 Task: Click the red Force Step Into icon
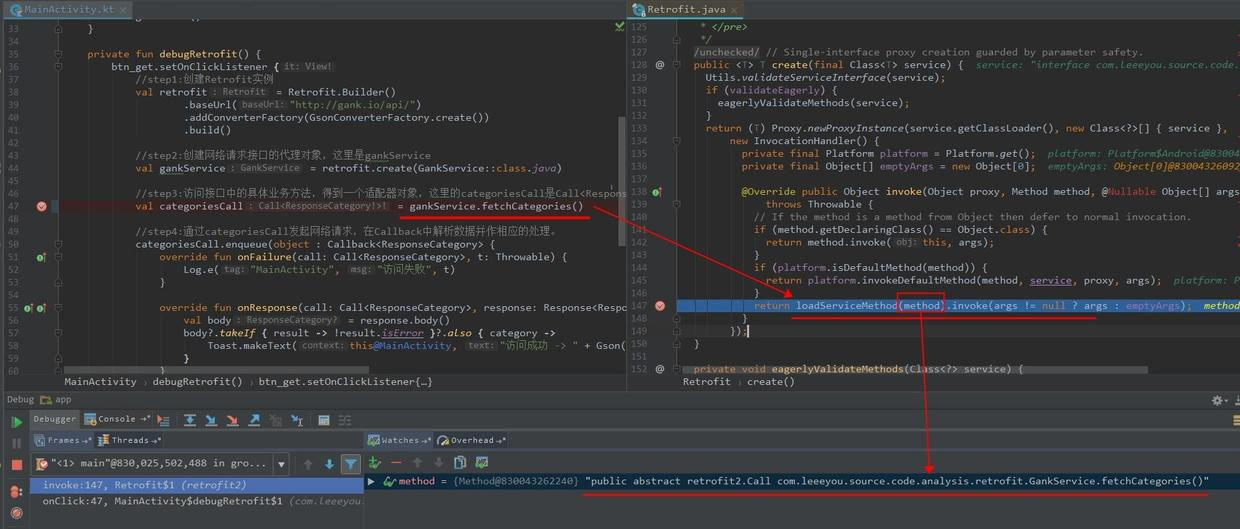pyautogui.click(x=232, y=420)
